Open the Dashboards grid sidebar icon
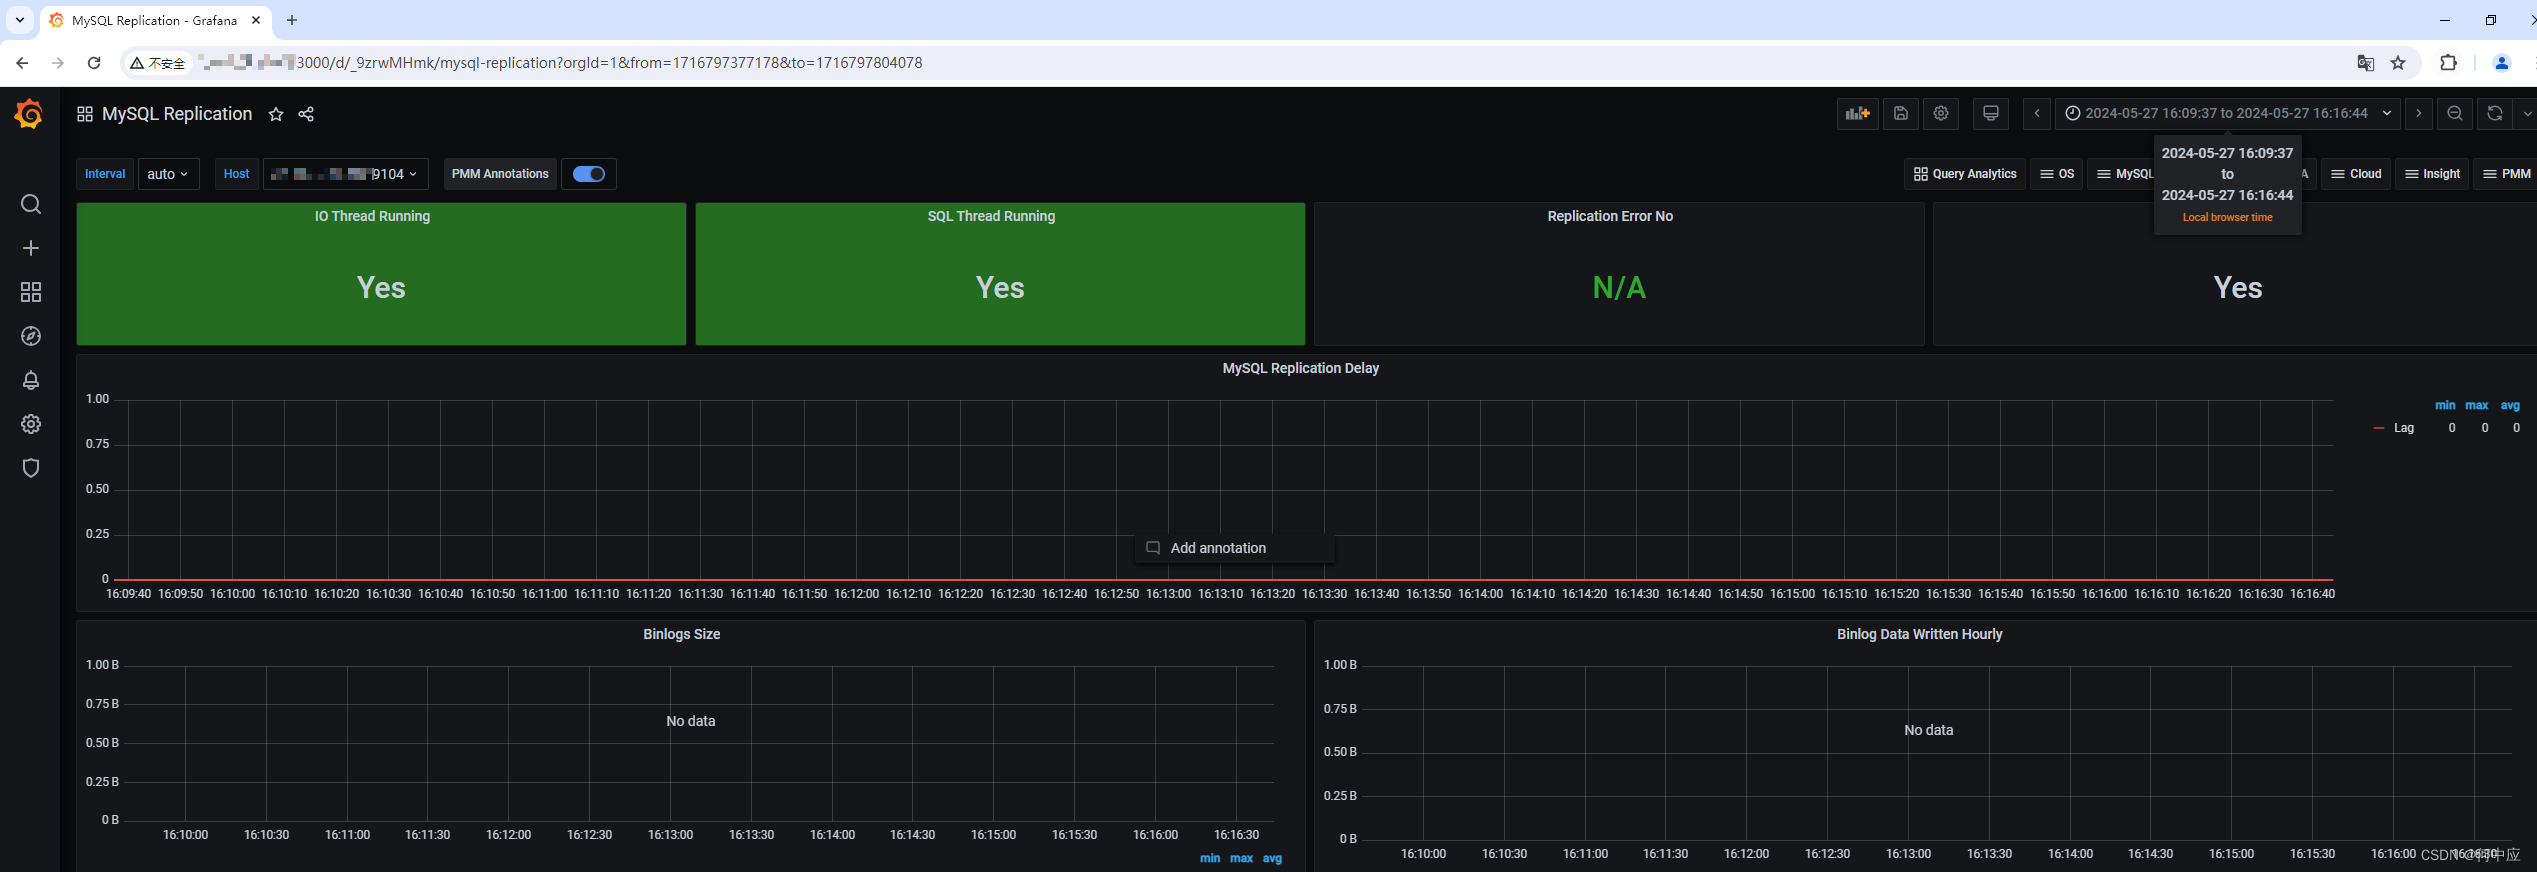The height and width of the screenshot is (872, 2537). [31, 292]
